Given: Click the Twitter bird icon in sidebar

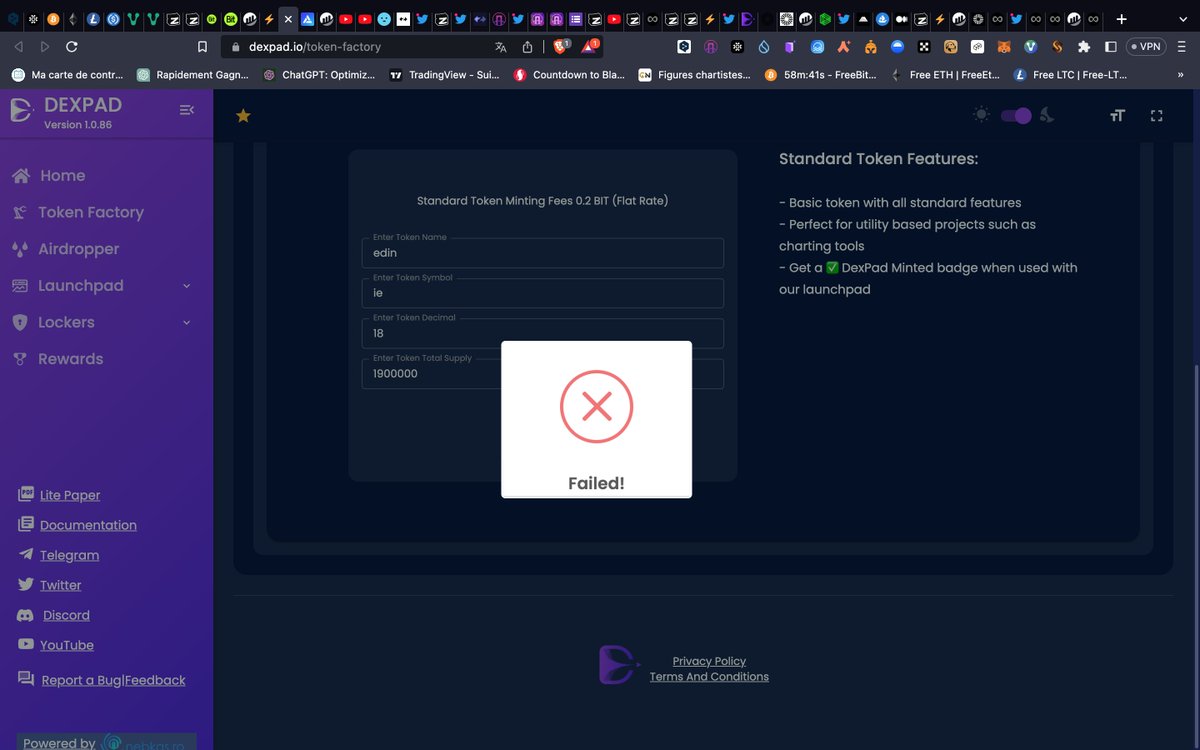Looking at the screenshot, I should click(x=25, y=584).
